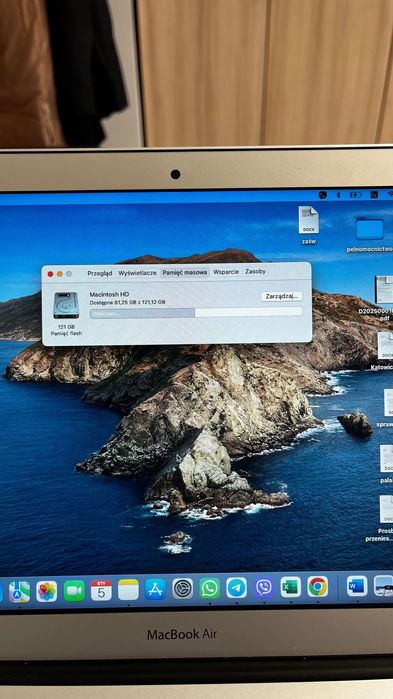Click the Bluetooth icon in the menu bar
393x699 pixels.
pos(338,195)
